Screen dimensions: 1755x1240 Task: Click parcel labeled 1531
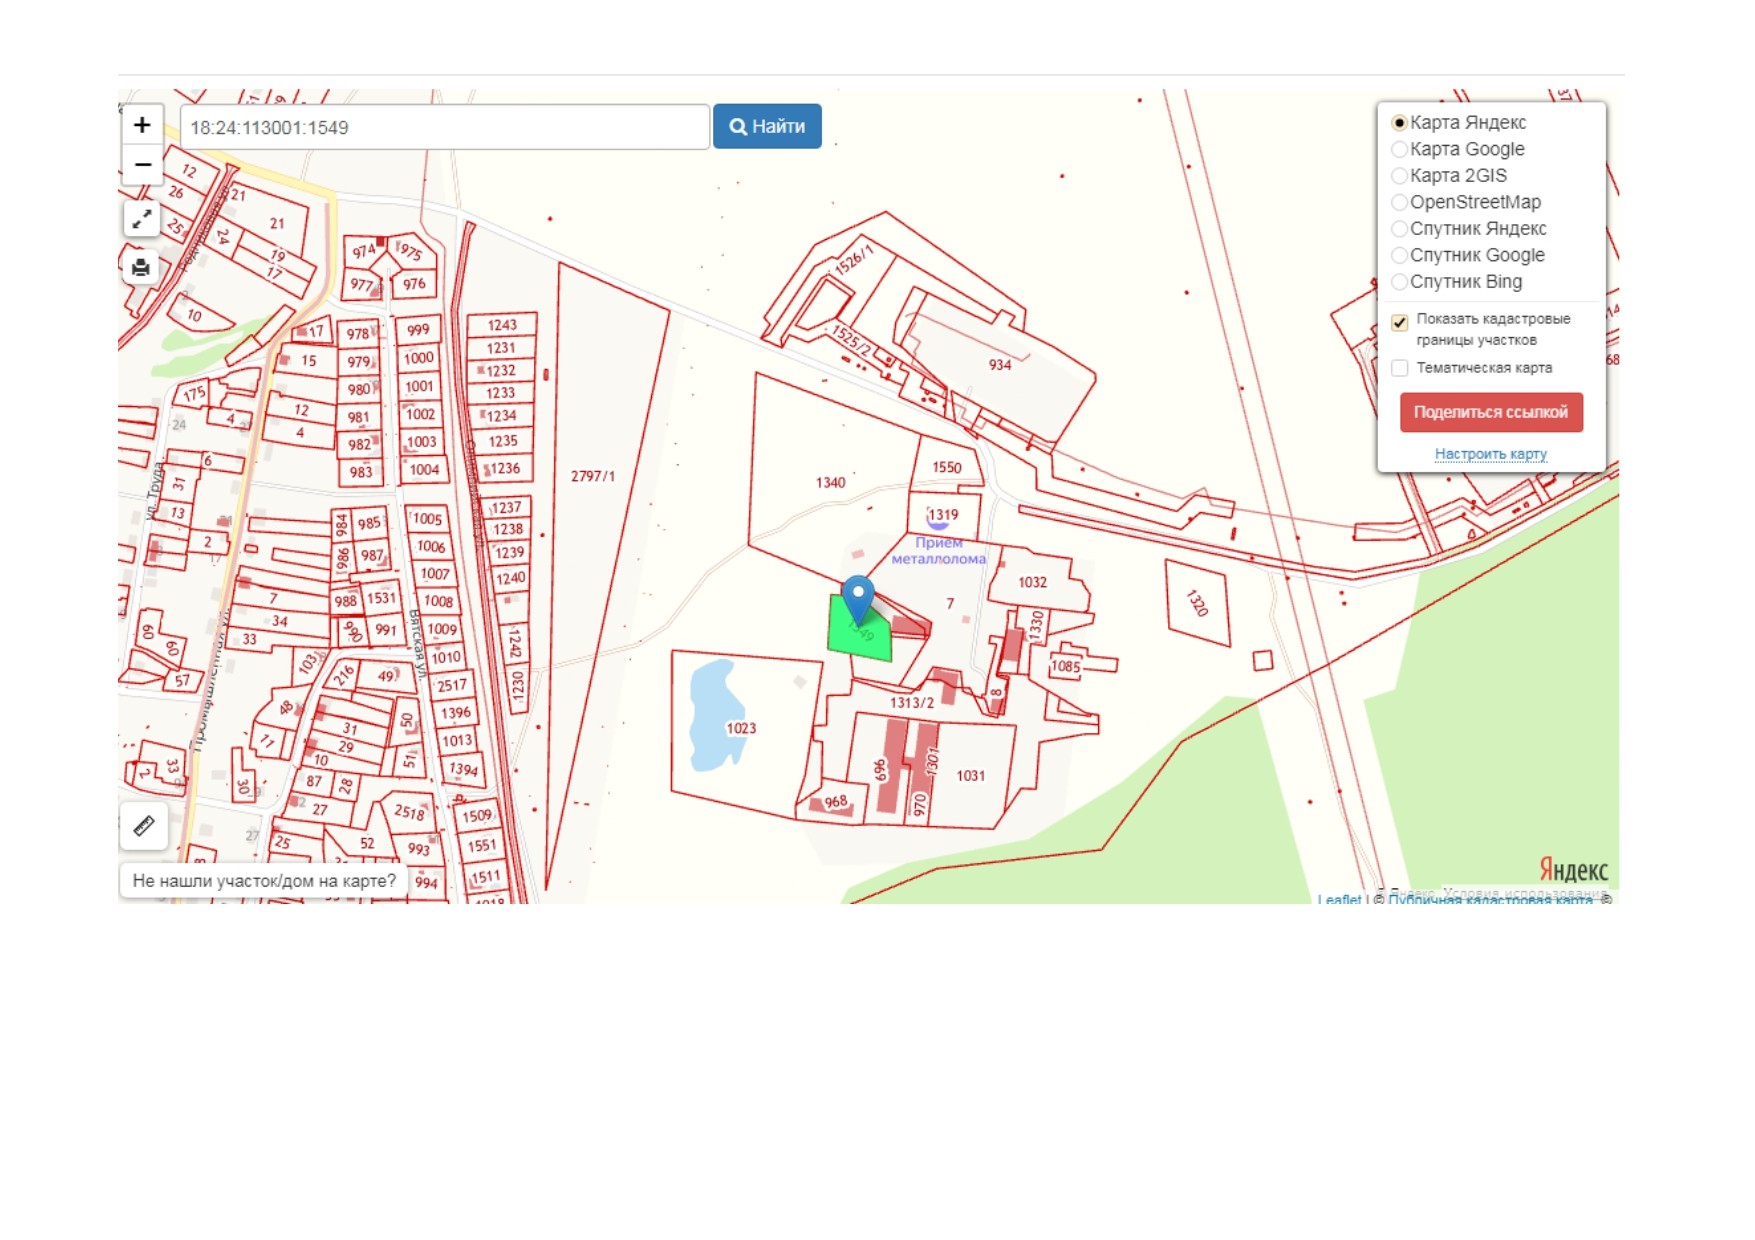[382, 597]
